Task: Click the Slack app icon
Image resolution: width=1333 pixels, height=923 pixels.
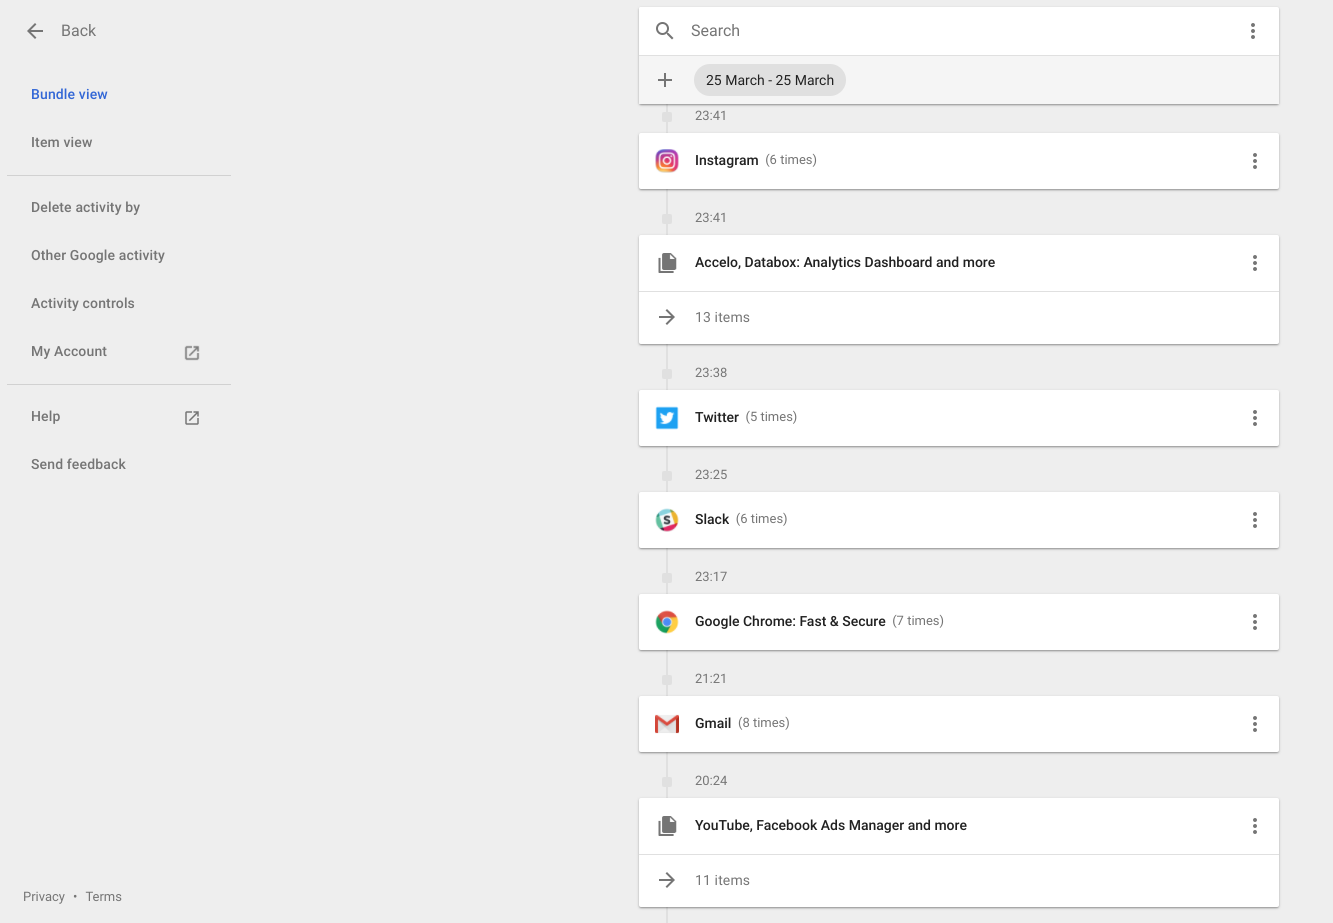Action: pyautogui.click(x=667, y=520)
